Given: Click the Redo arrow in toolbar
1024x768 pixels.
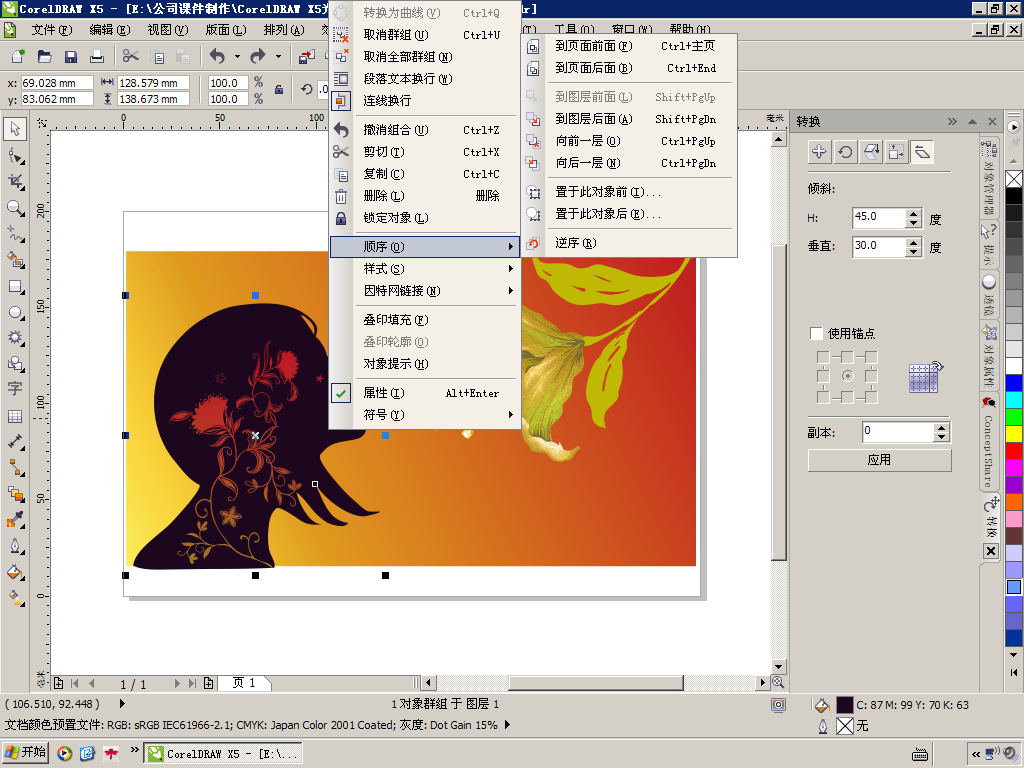Looking at the screenshot, I should point(258,57).
